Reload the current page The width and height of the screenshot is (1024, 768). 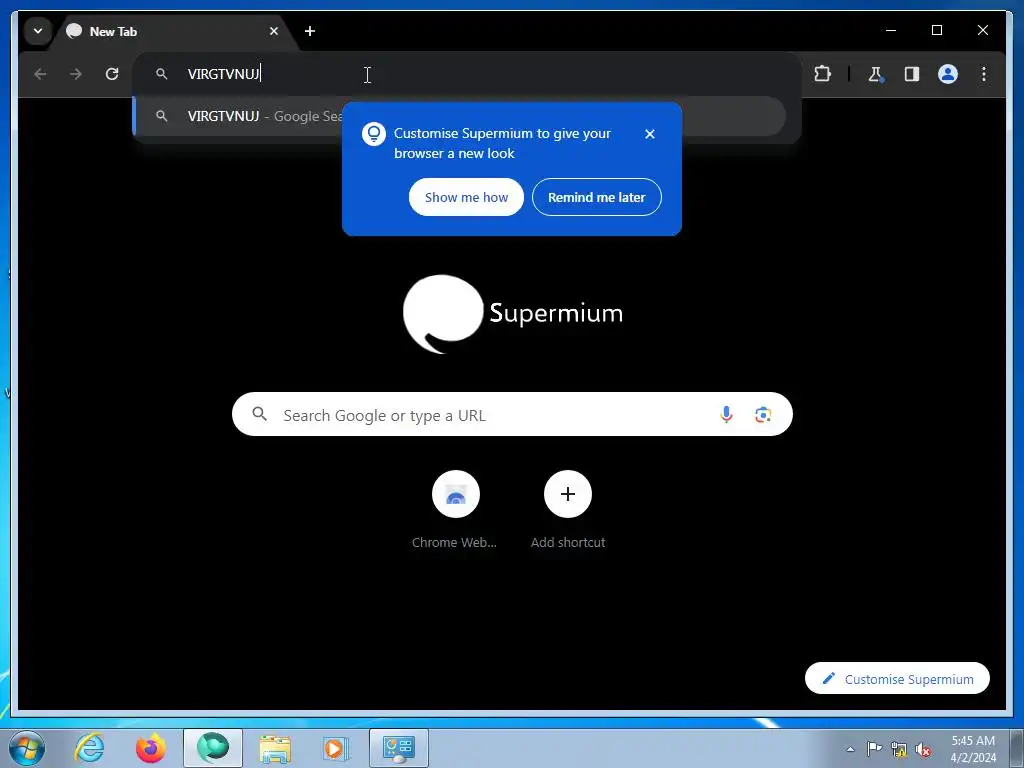click(x=112, y=74)
